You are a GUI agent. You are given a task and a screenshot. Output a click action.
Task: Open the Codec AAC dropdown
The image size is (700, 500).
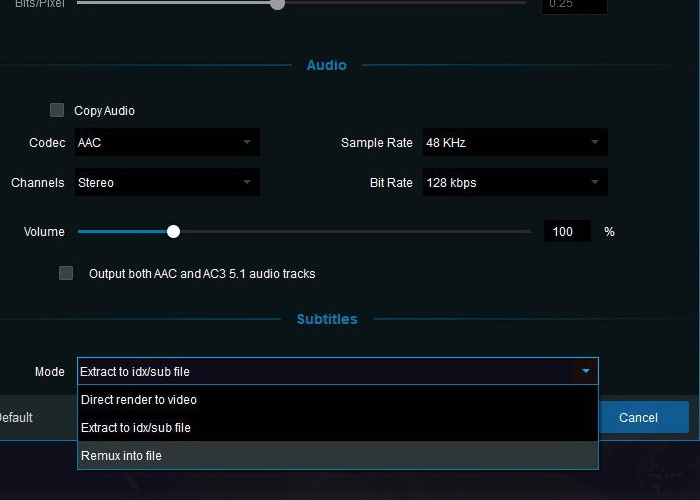point(167,142)
